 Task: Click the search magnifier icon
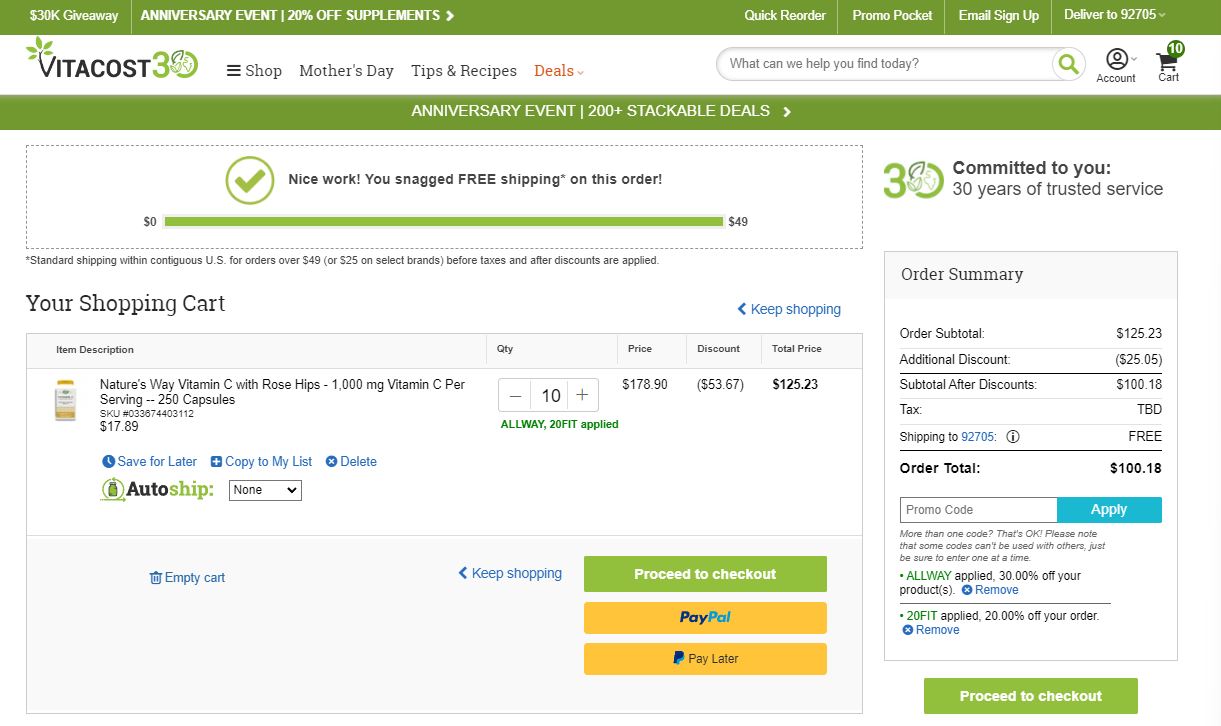[x=1069, y=64]
